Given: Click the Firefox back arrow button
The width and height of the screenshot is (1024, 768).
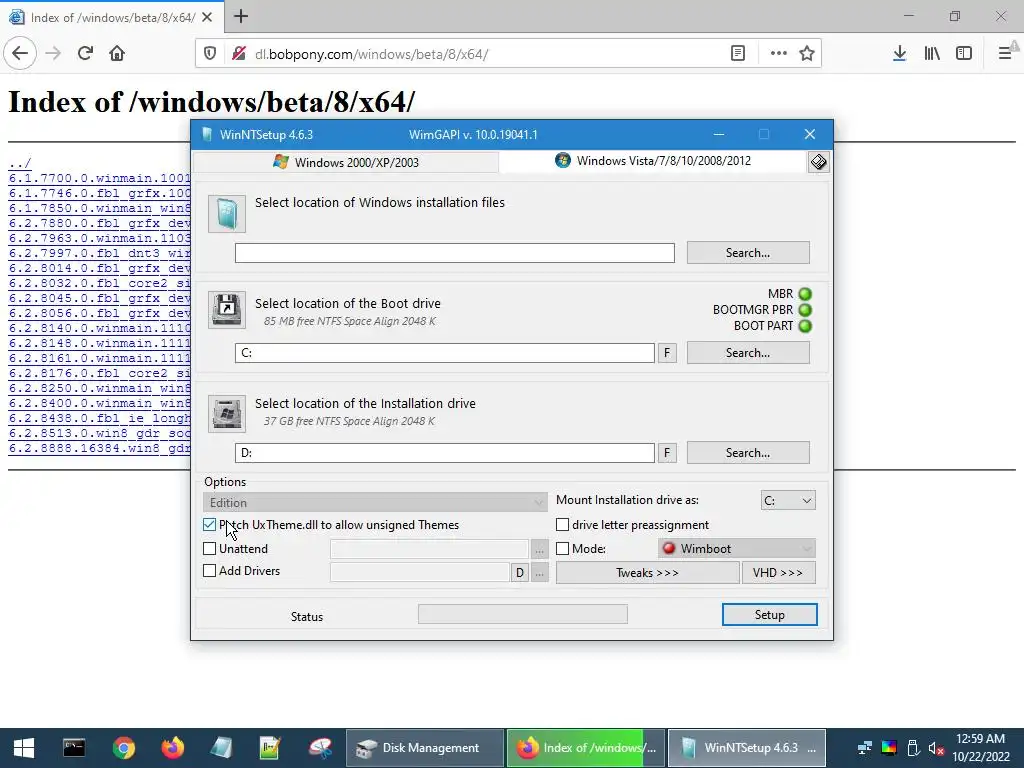Looking at the screenshot, I should click(x=20, y=54).
